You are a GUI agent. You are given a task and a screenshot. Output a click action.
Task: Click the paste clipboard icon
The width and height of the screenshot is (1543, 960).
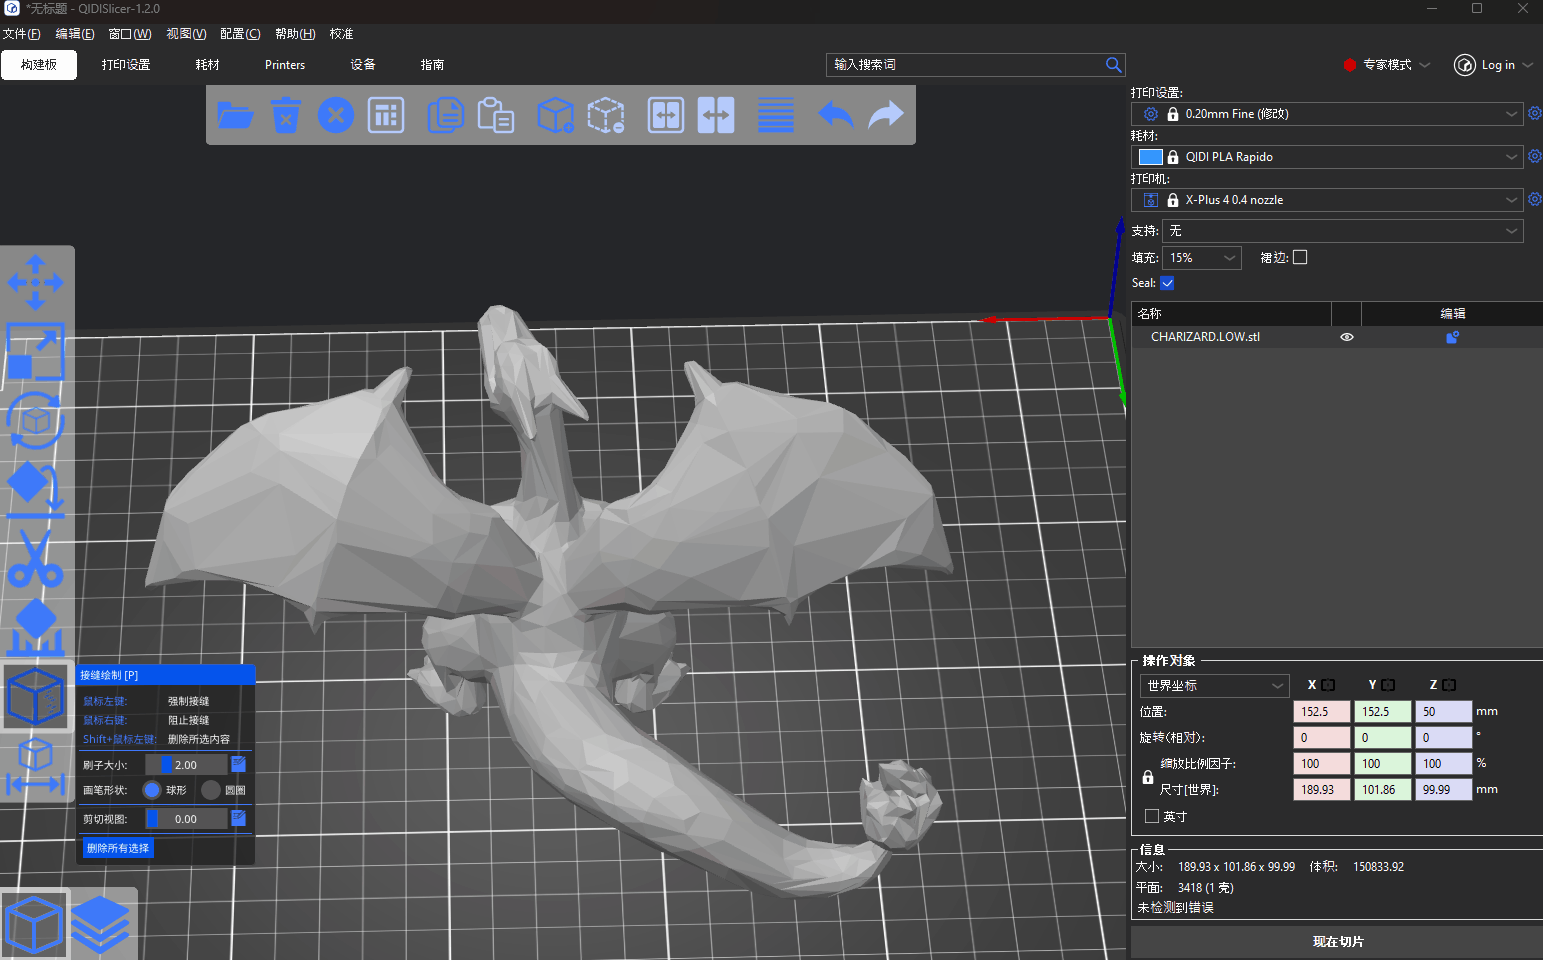tap(495, 115)
